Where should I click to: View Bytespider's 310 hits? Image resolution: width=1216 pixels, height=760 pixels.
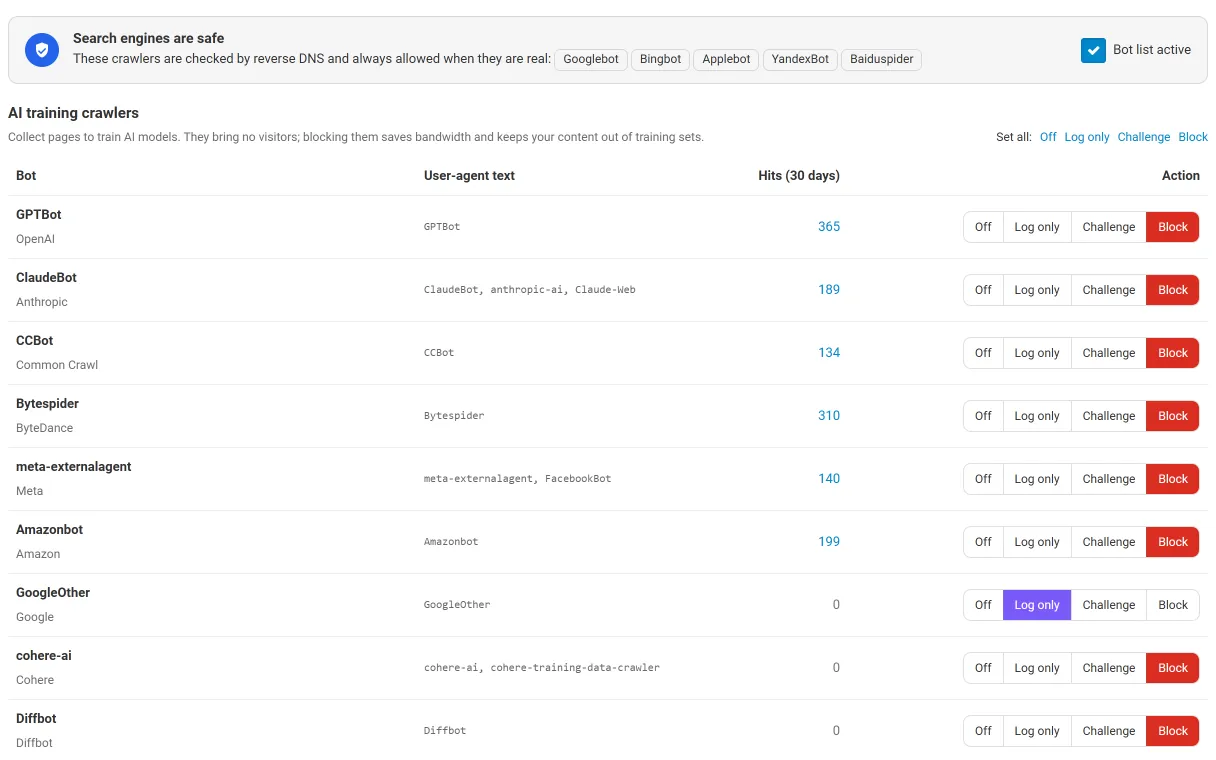click(x=829, y=416)
